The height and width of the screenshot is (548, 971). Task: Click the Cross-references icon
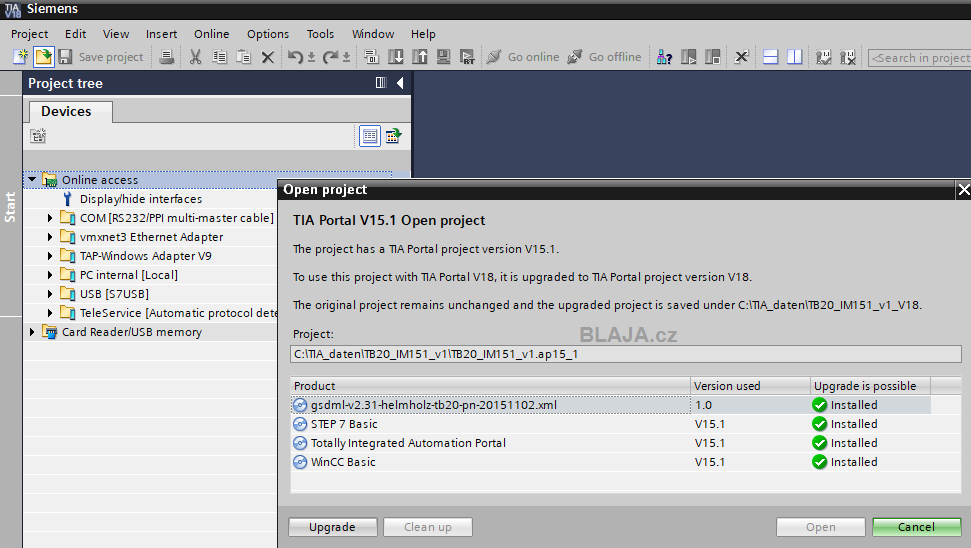(x=741, y=57)
